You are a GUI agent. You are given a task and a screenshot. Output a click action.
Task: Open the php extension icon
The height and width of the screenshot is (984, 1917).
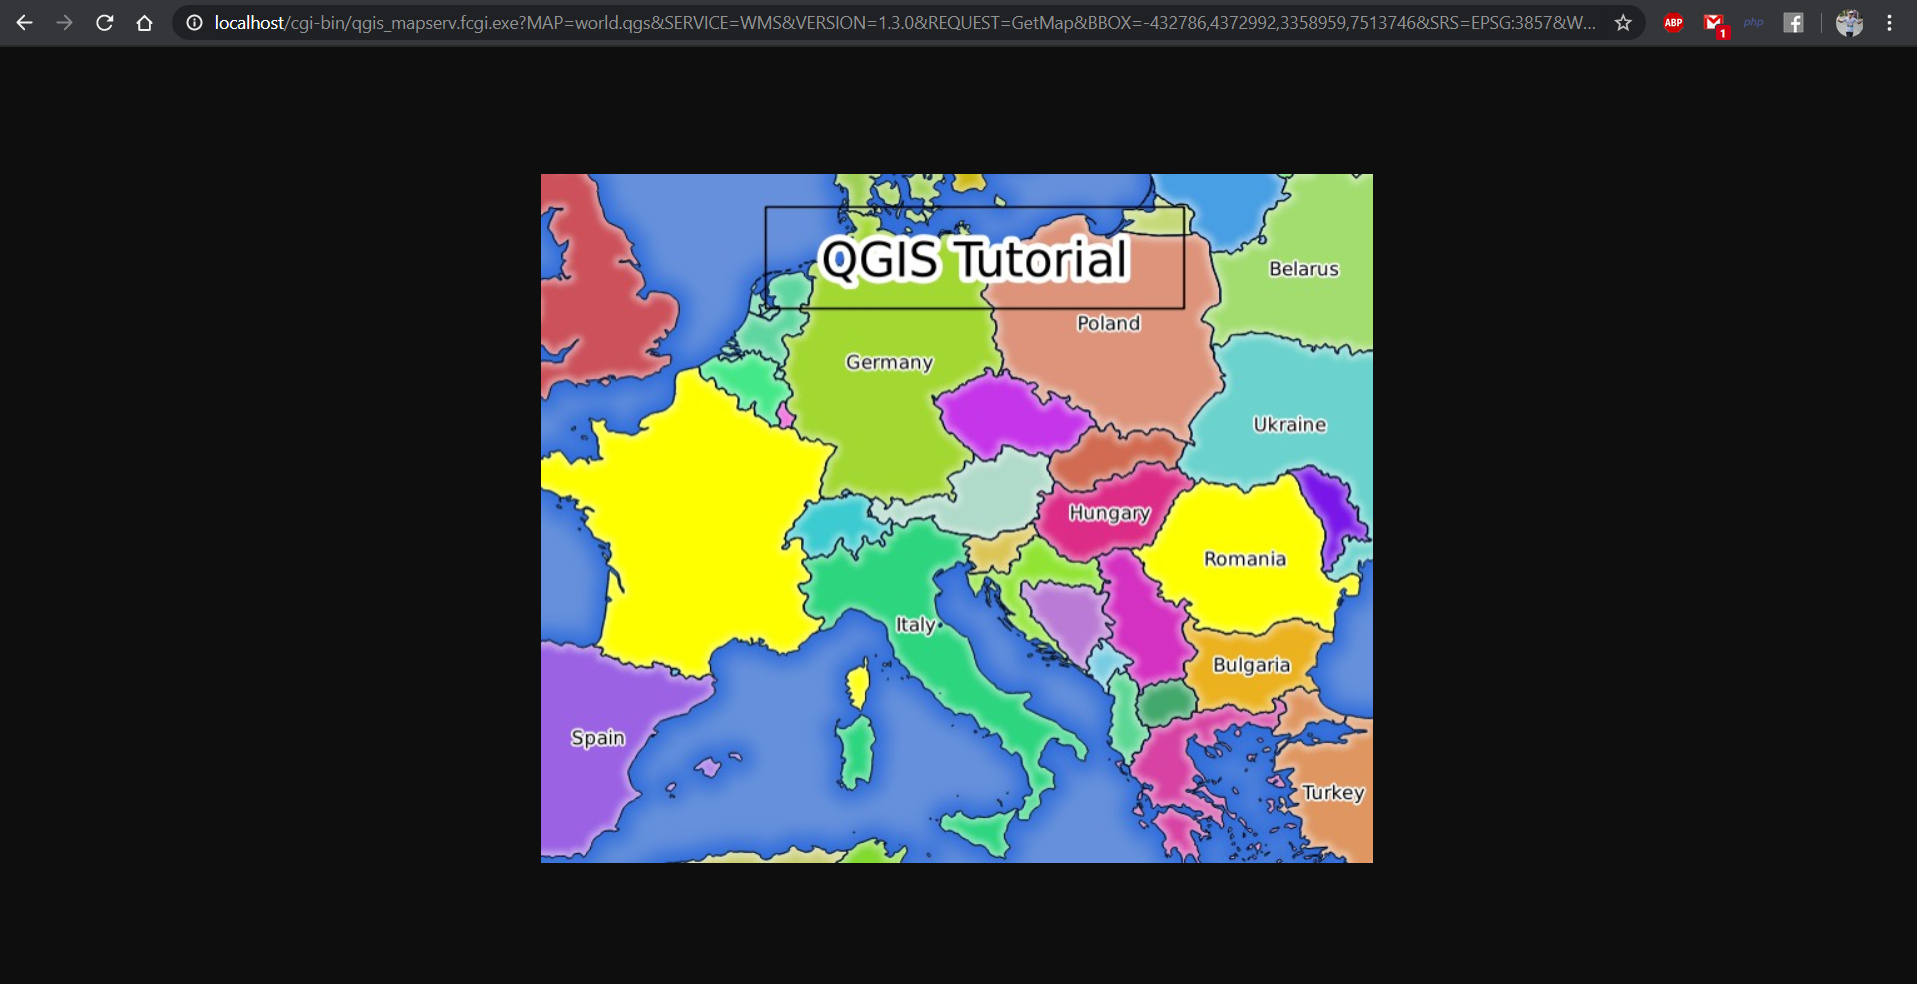[x=1754, y=23]
